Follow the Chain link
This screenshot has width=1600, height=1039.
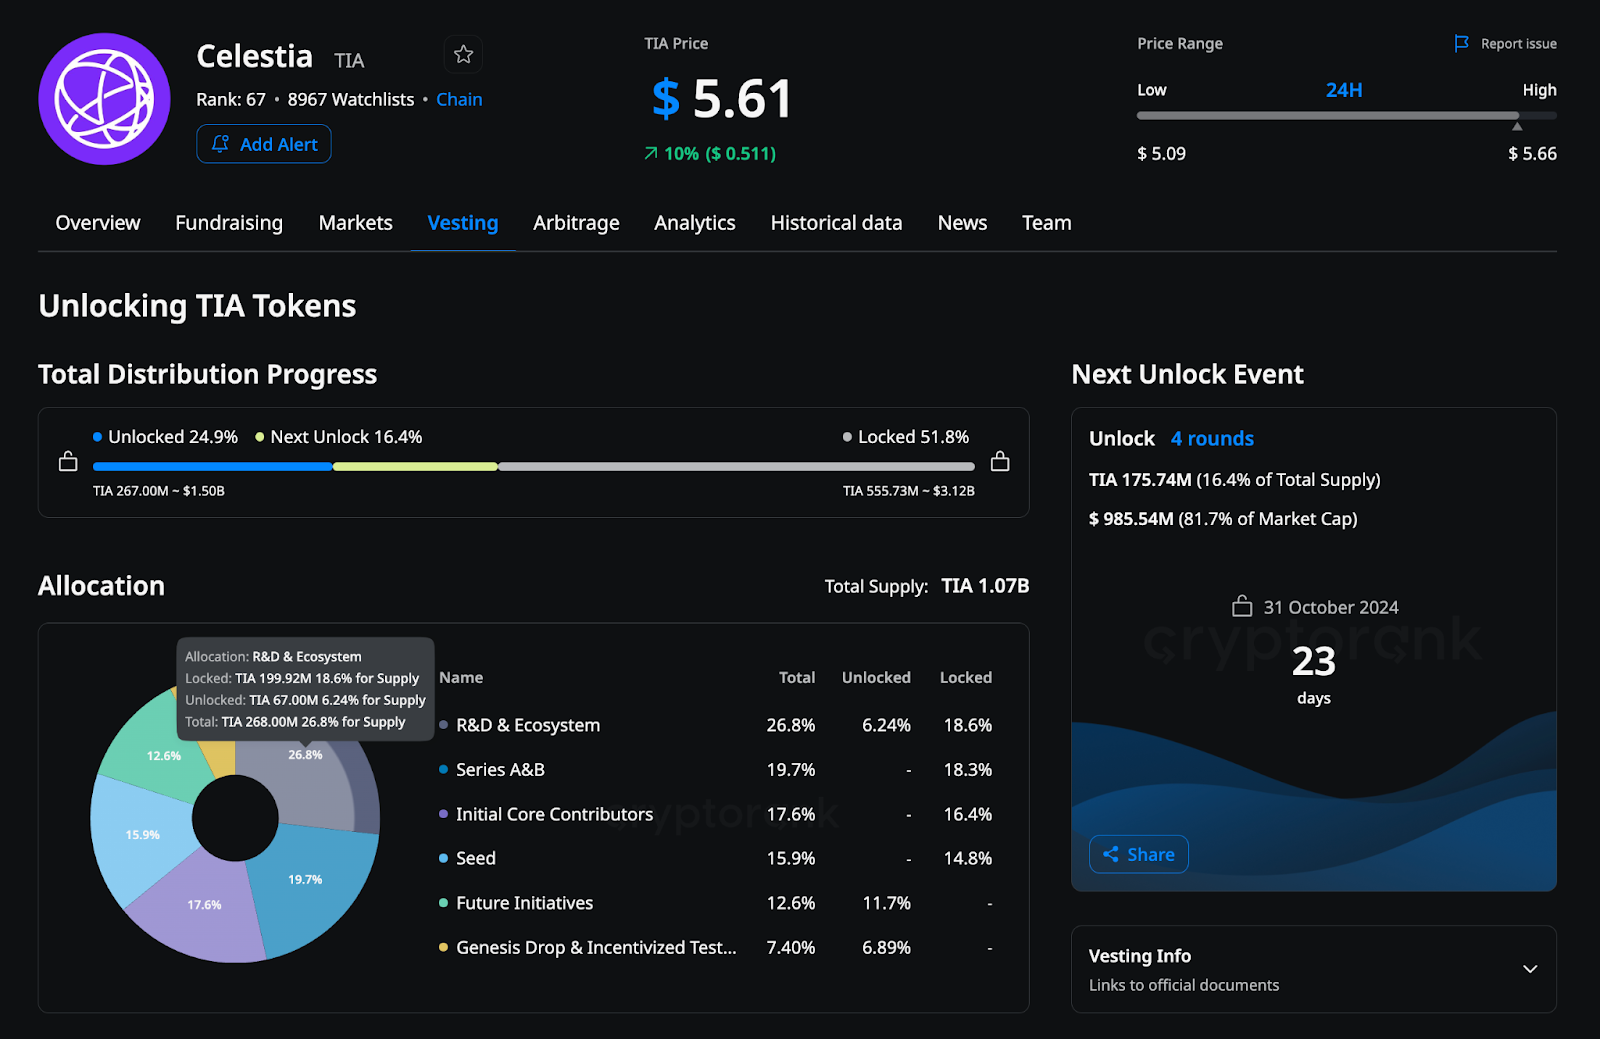(459, 99)
